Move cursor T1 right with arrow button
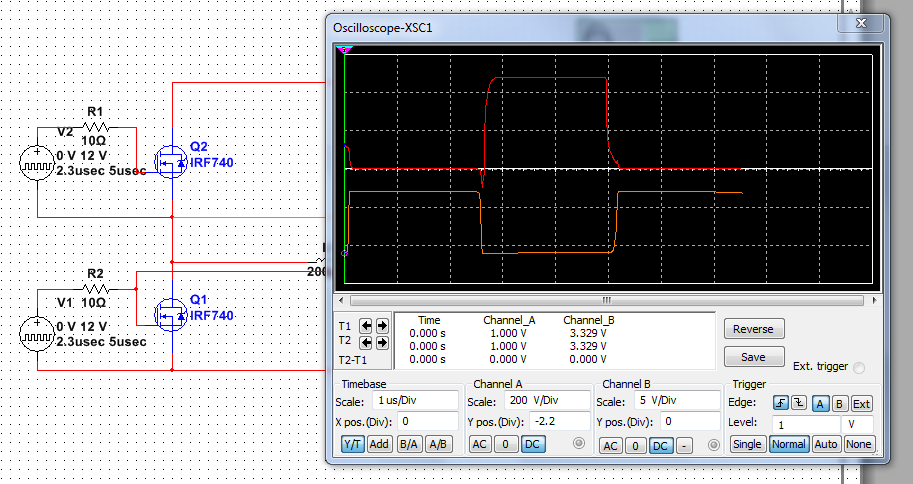Screen dimensions: 913x484 click(382, 325)
